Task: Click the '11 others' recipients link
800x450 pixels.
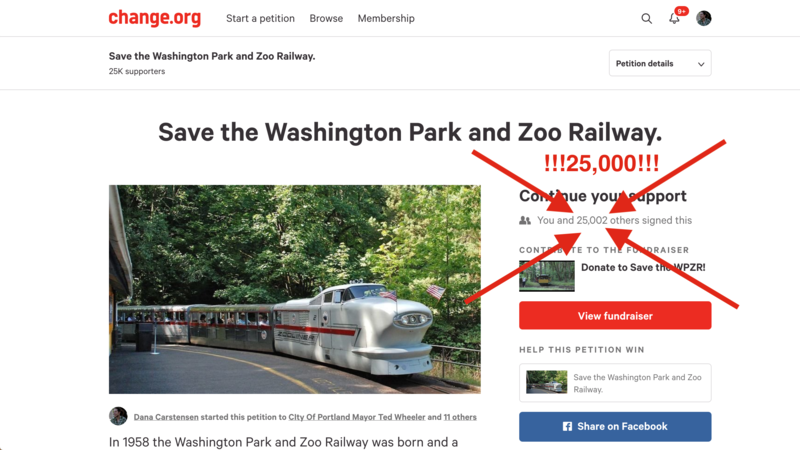Action: pos(460,417)
